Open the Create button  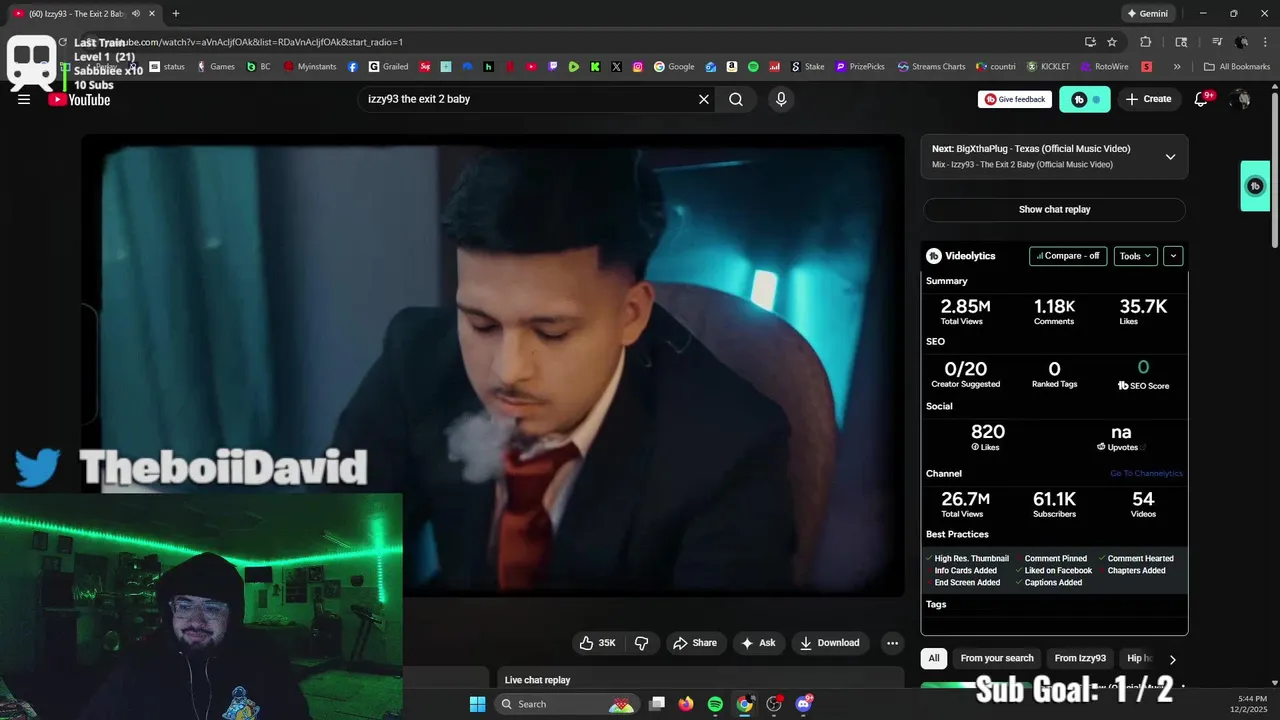point(1148,99)
